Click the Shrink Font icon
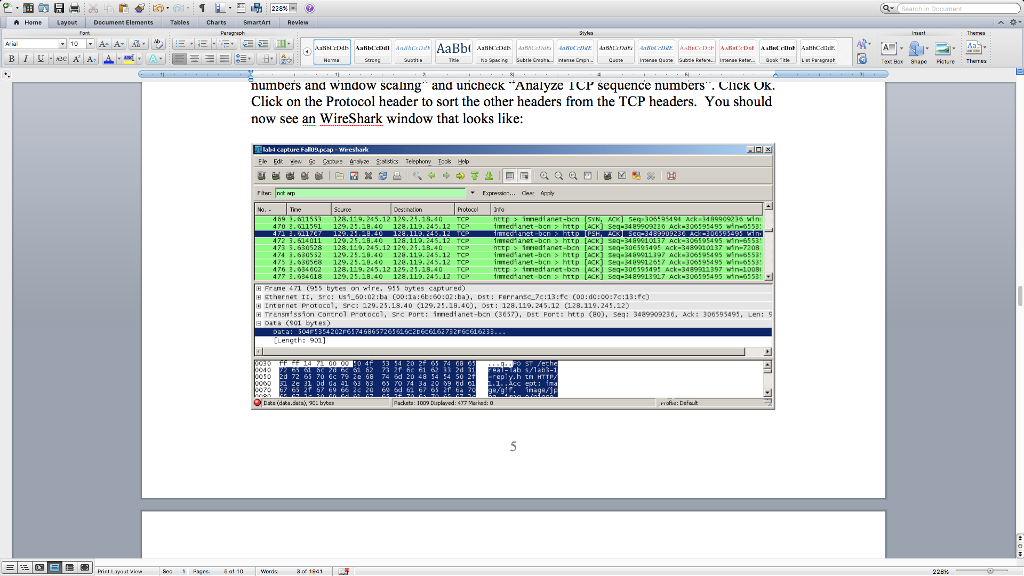The height and width of the screenshot is (576, 1024). (x=119, y=44)
